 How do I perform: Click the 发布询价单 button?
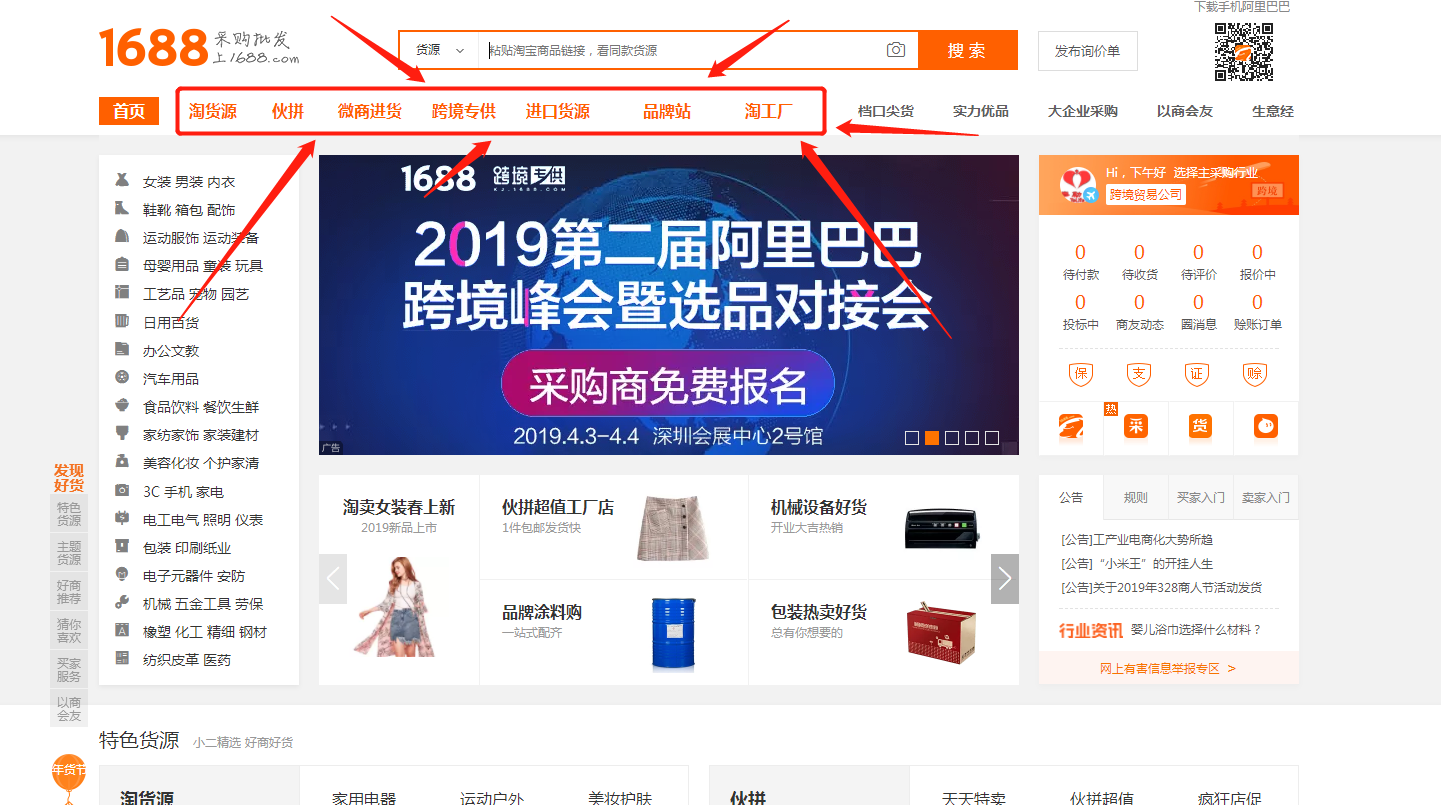[1088, 51]
